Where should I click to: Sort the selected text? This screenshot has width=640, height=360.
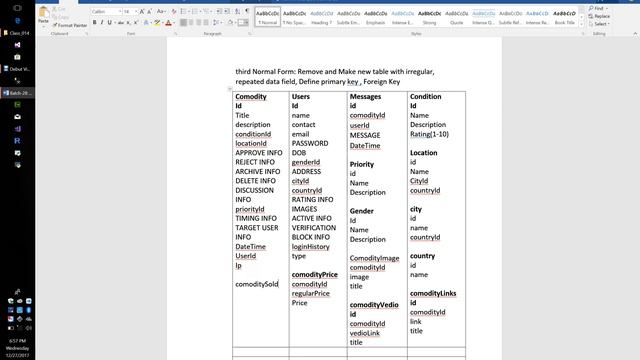coord(237,11)
